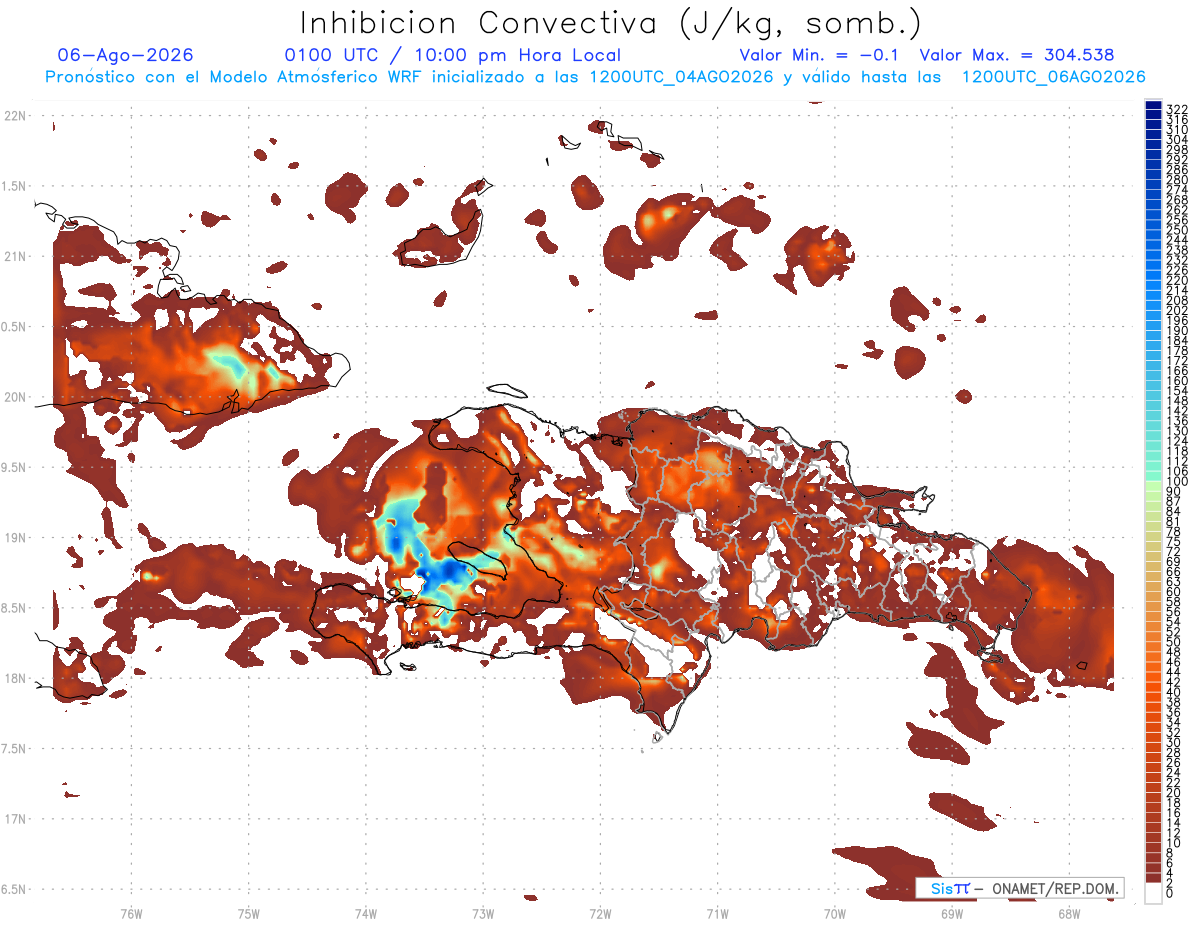
Task: Click the time '0100 UTC / 10:00 pm Hora Local'
Action: click(x=452, y=55)
